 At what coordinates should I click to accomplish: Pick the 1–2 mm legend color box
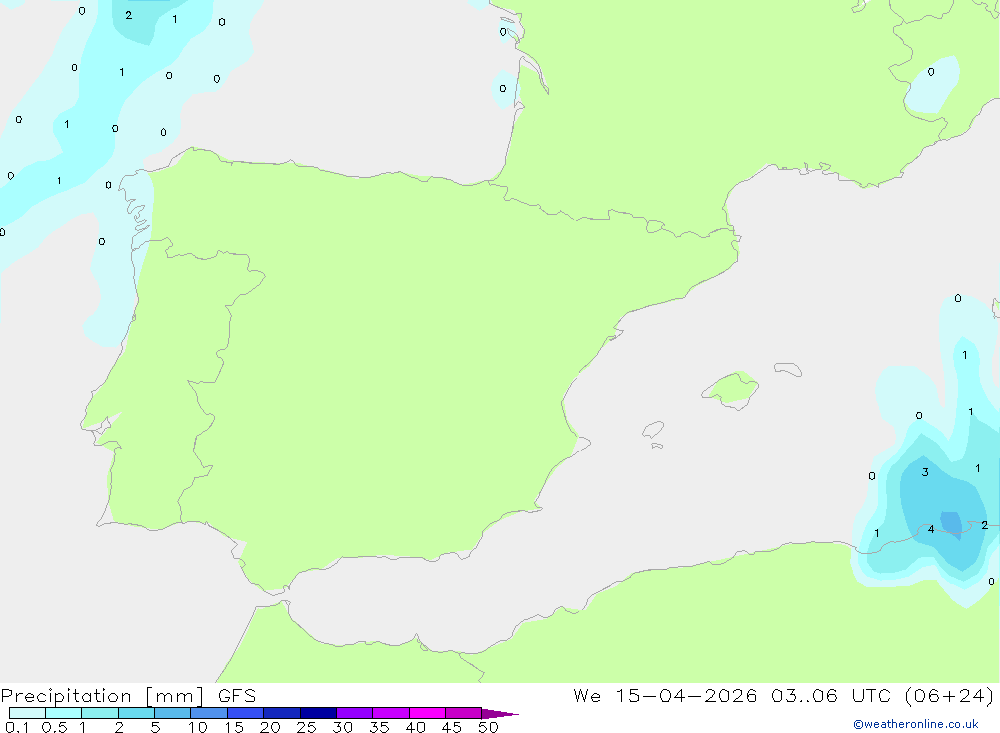pos(99,713)
